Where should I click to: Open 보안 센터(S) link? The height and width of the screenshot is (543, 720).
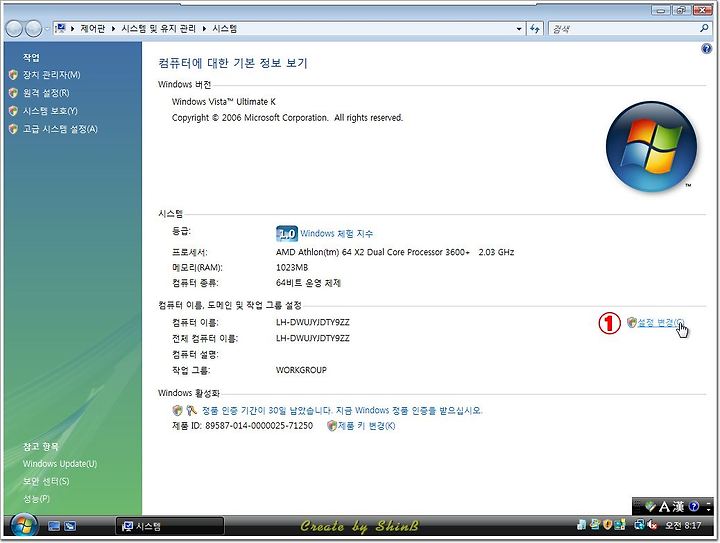(x=46, y=481)
